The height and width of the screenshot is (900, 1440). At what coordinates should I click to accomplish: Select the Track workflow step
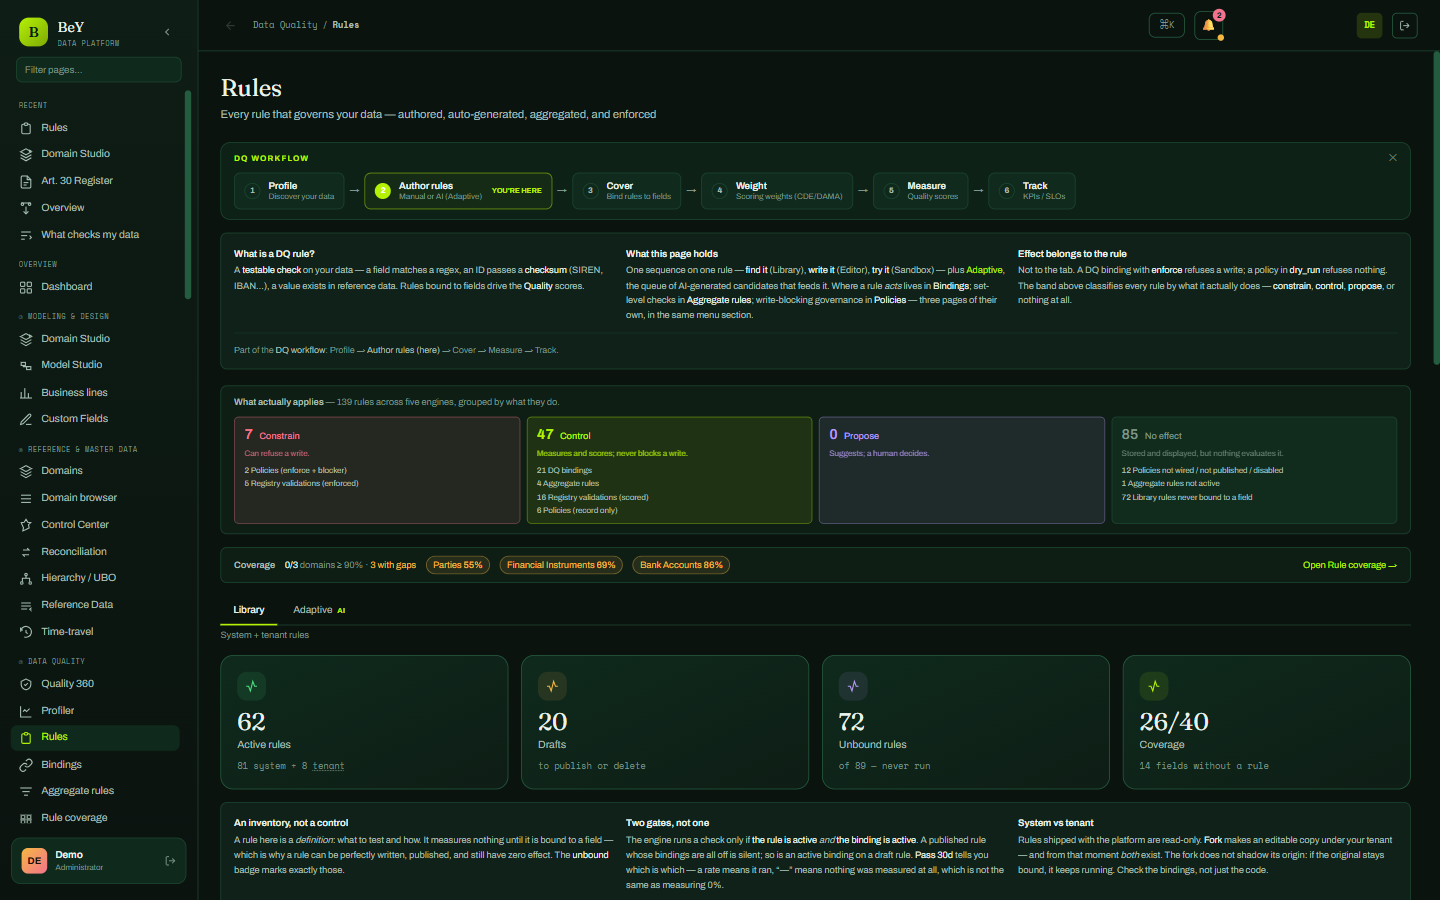(1032, 190)
